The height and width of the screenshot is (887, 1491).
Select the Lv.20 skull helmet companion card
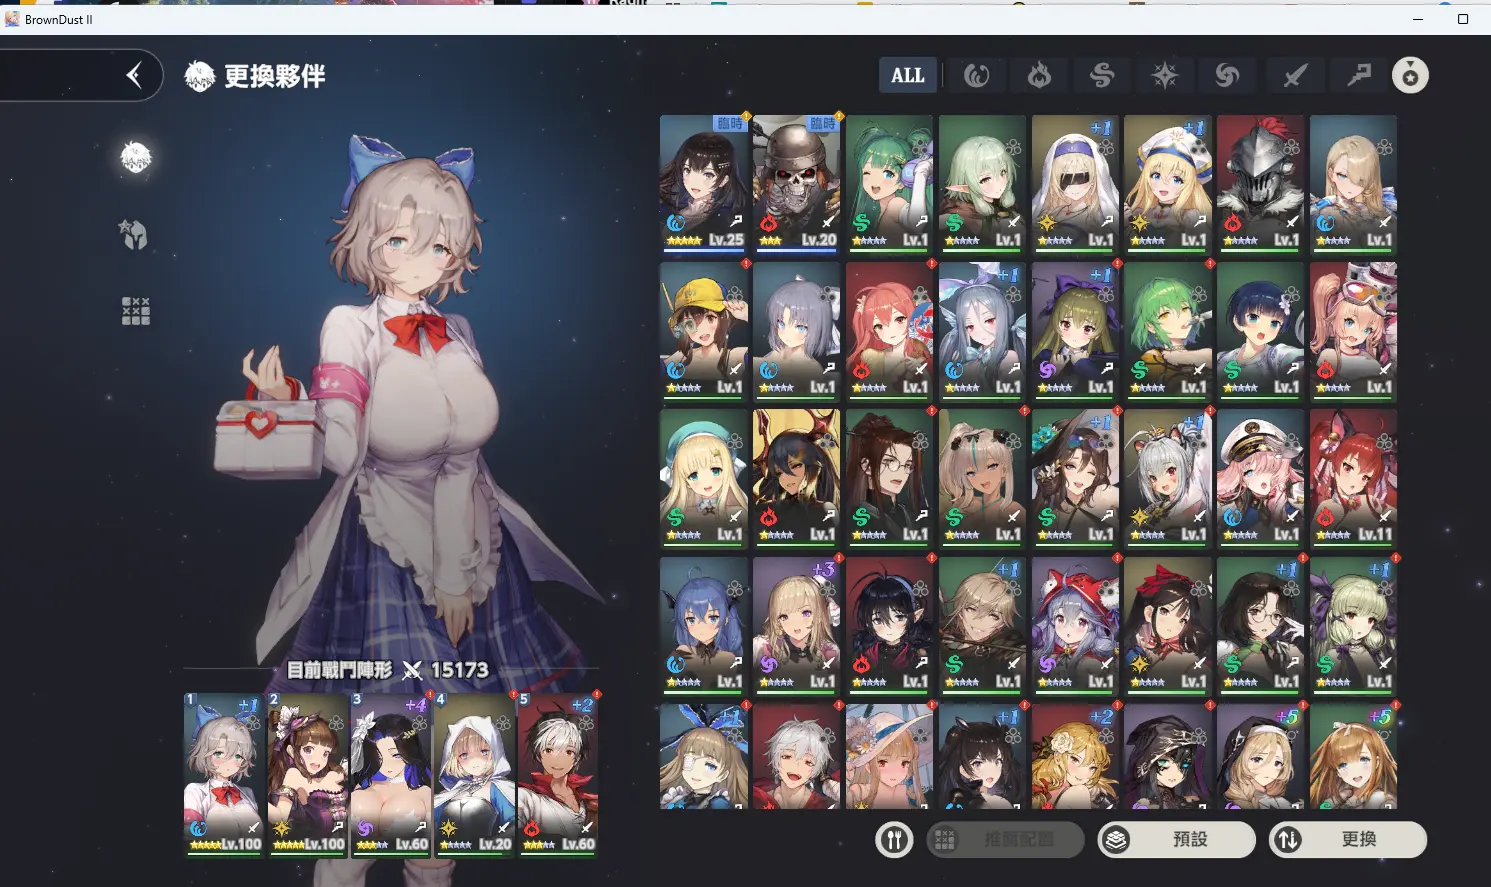pyautogui.click(x=796, y=183)
